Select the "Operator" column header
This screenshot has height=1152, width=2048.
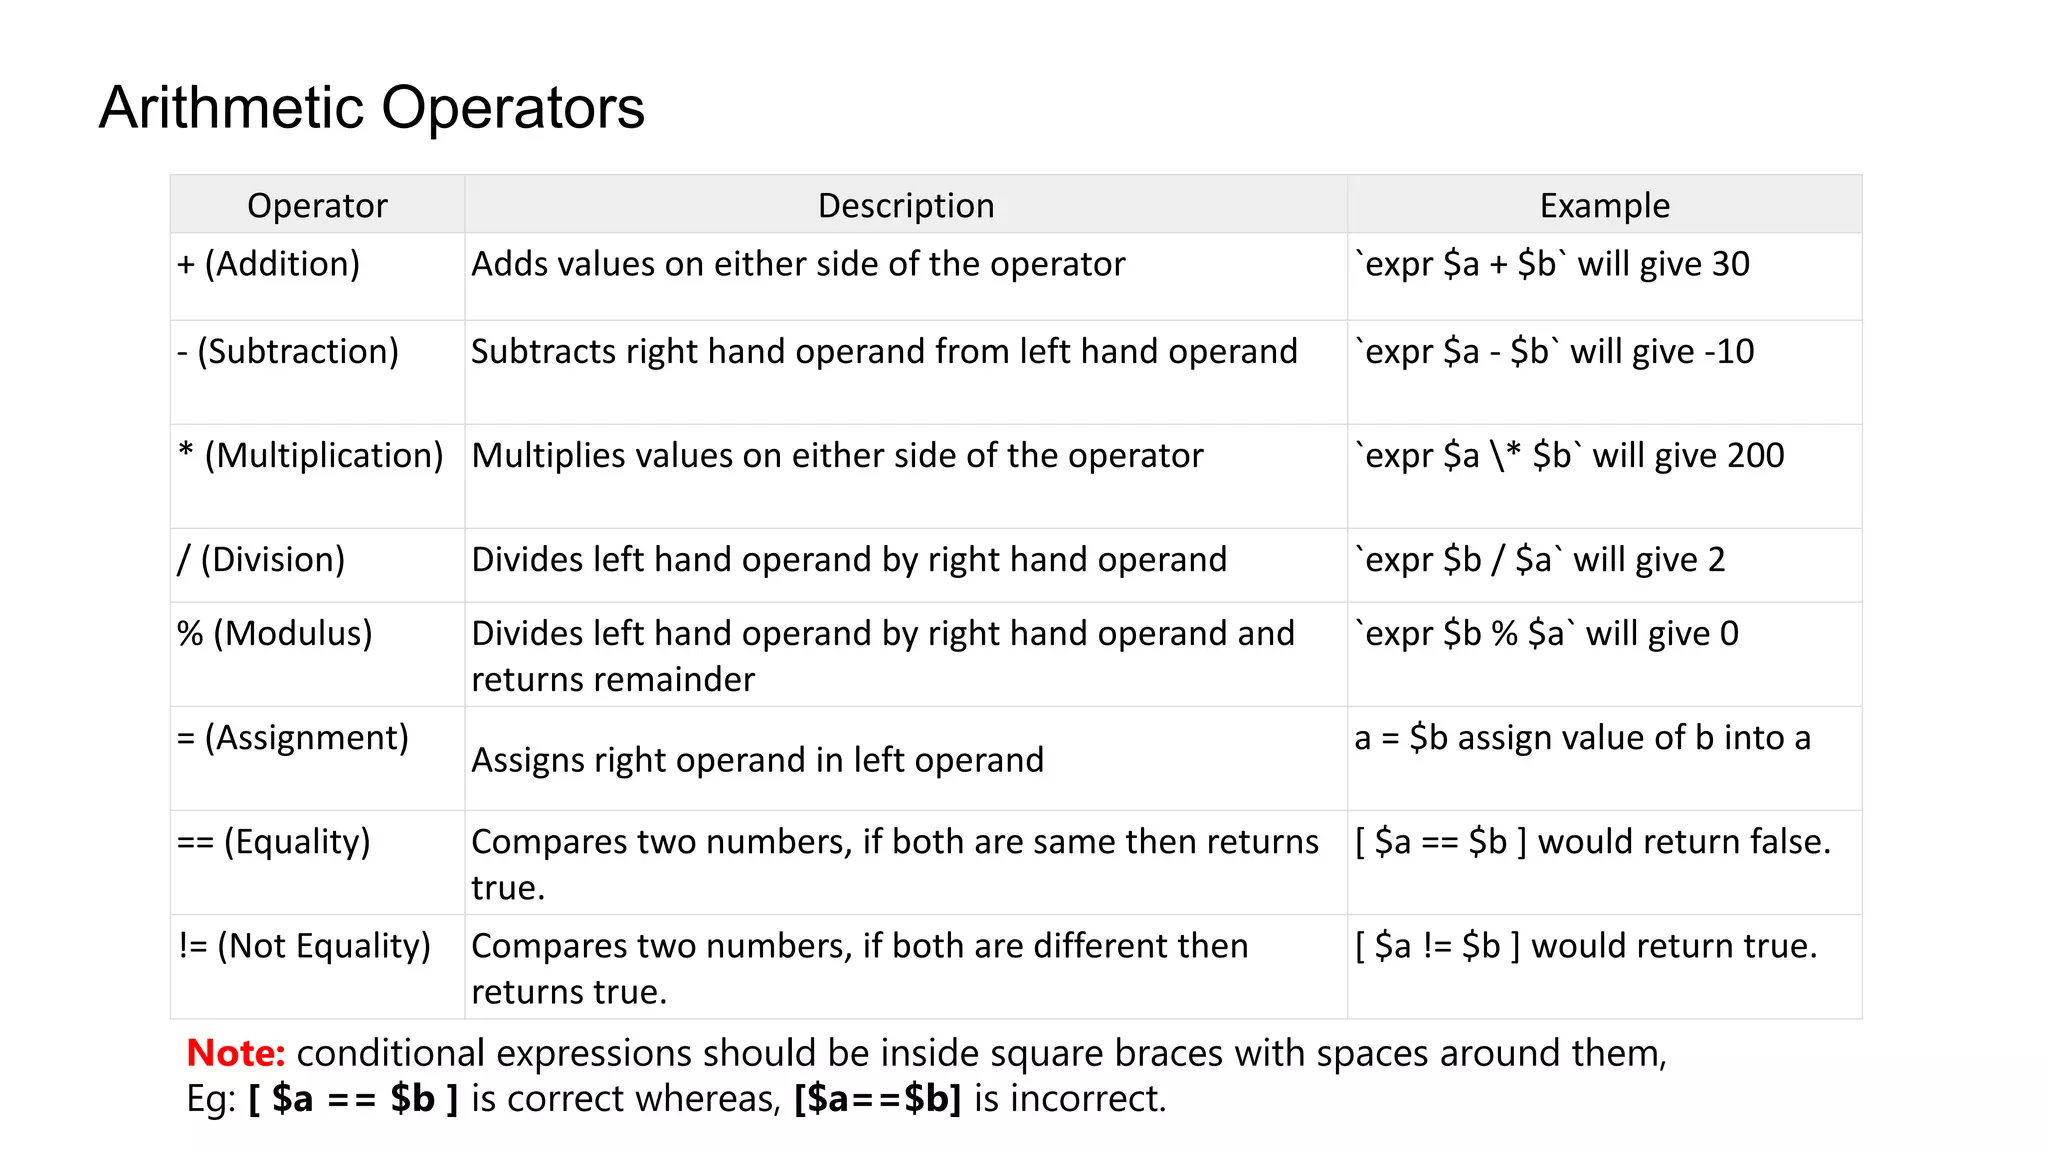pos(317,205)
